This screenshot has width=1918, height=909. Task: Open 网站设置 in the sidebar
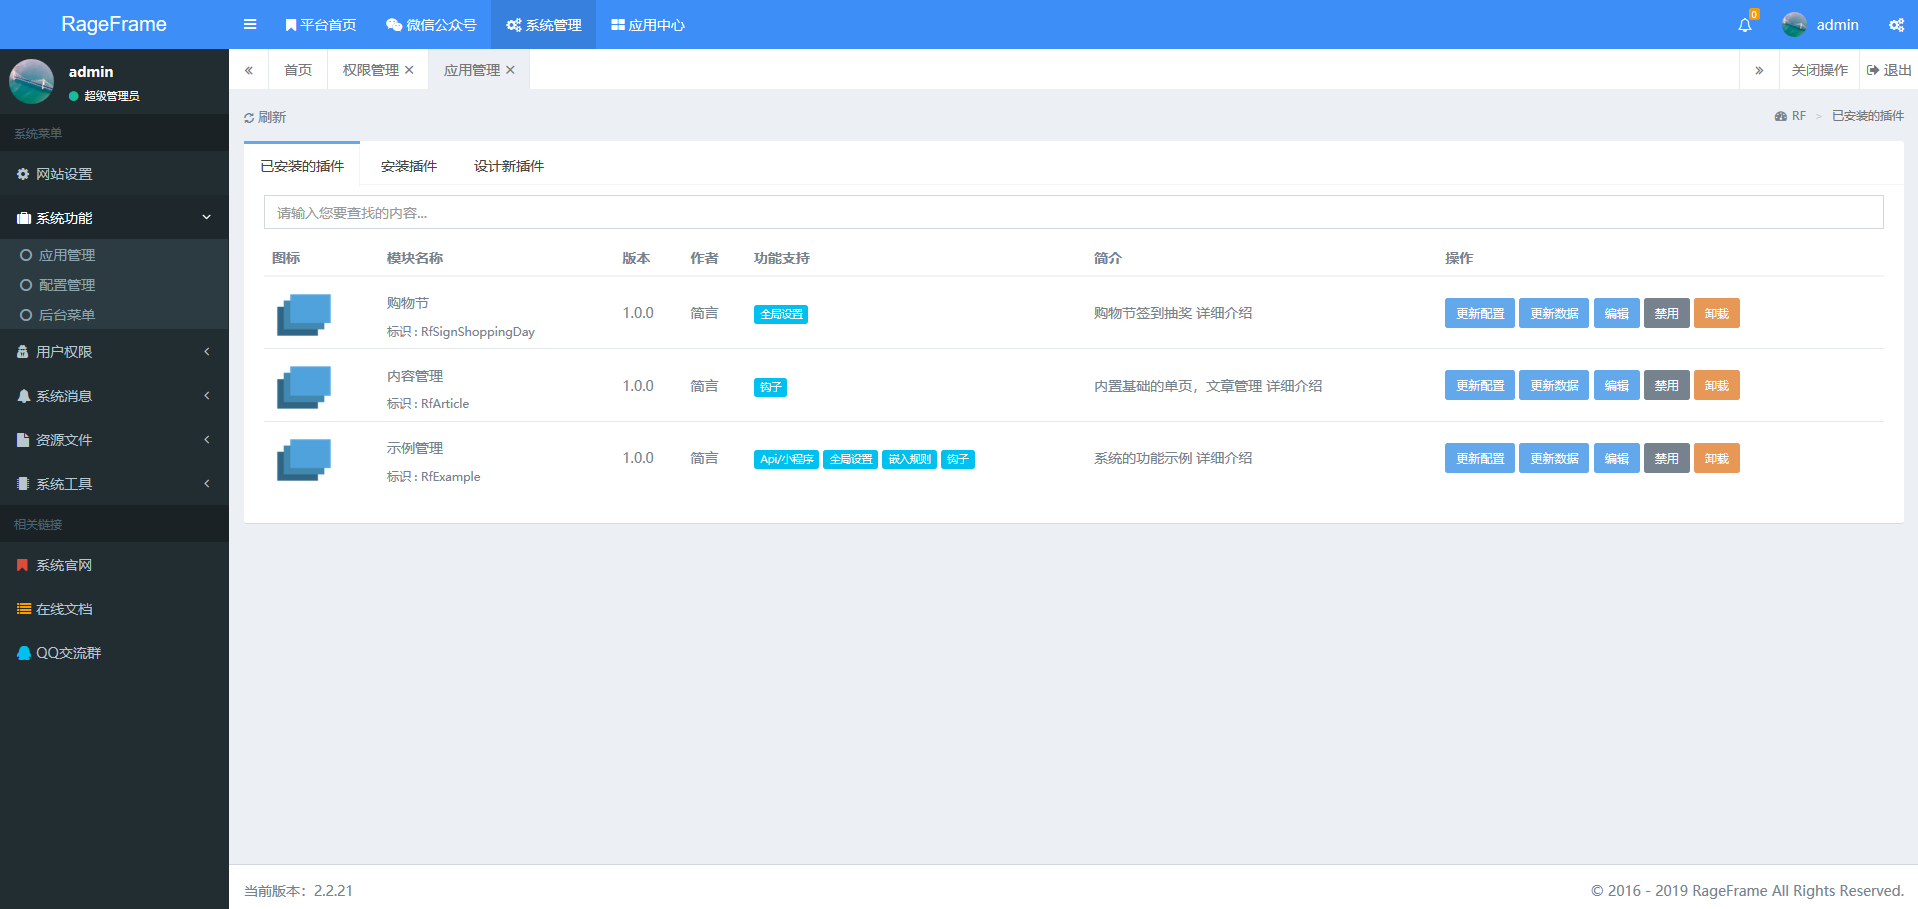tap(114, 174)
